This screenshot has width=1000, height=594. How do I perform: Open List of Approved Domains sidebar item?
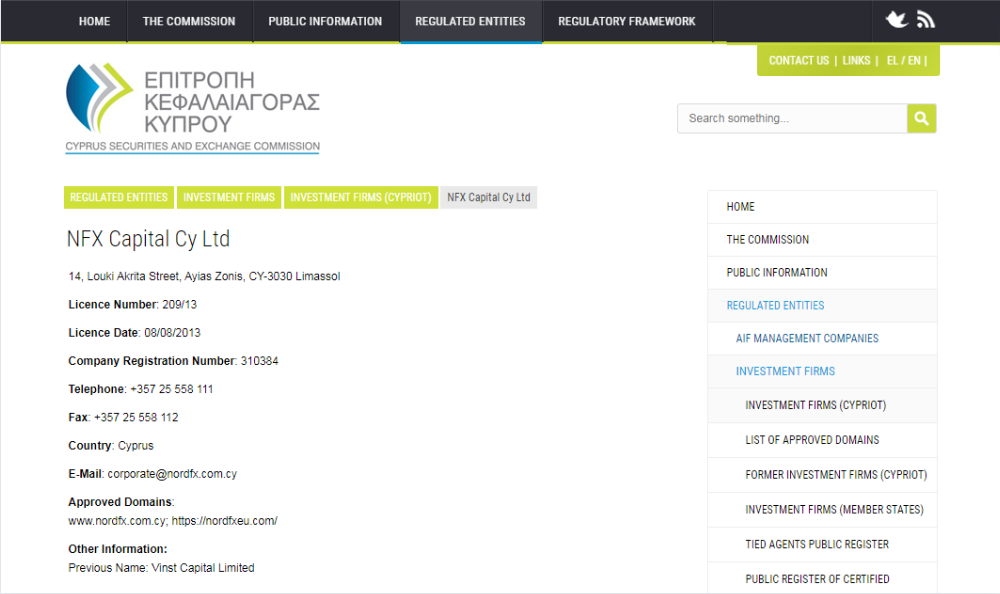(x=812, y=440)
